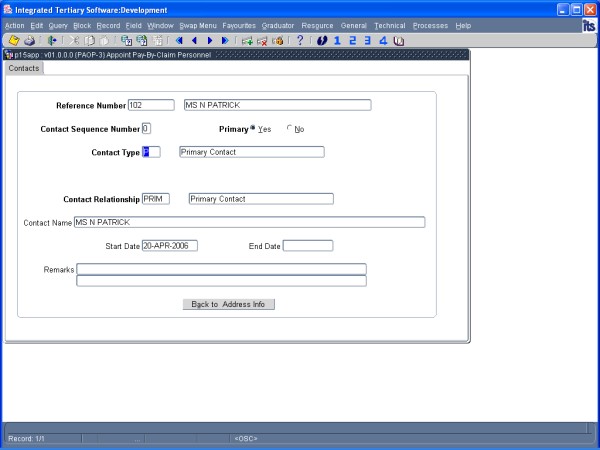Viewport: 600px width, 450px height.
Task: Open the Block menu
Action: coord(82,26)
